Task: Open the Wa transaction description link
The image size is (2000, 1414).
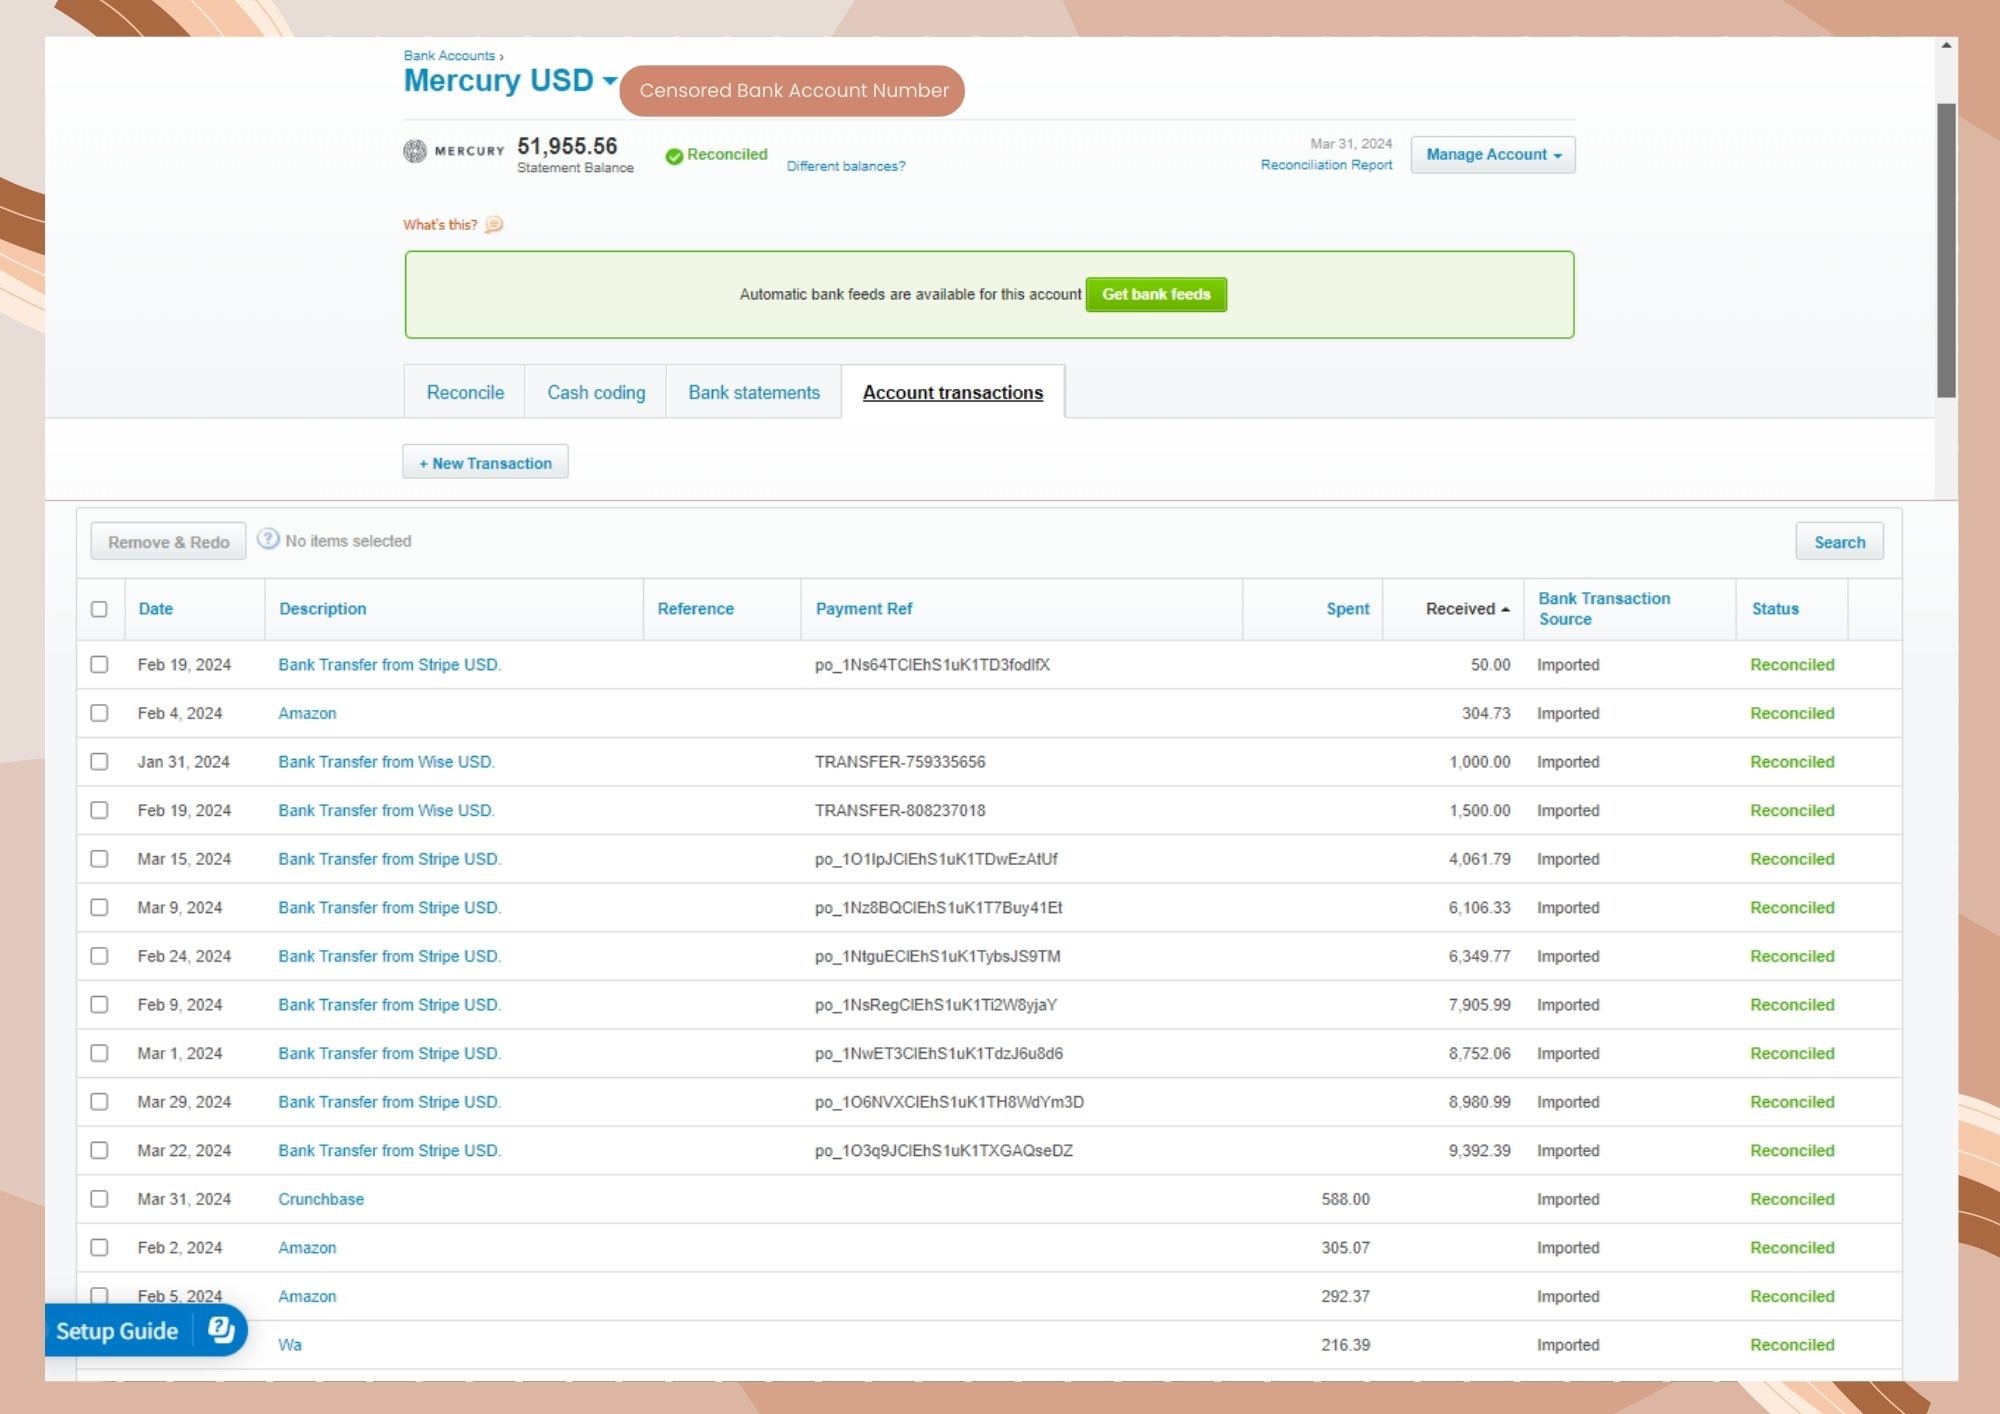Action: pos(290,1345)
